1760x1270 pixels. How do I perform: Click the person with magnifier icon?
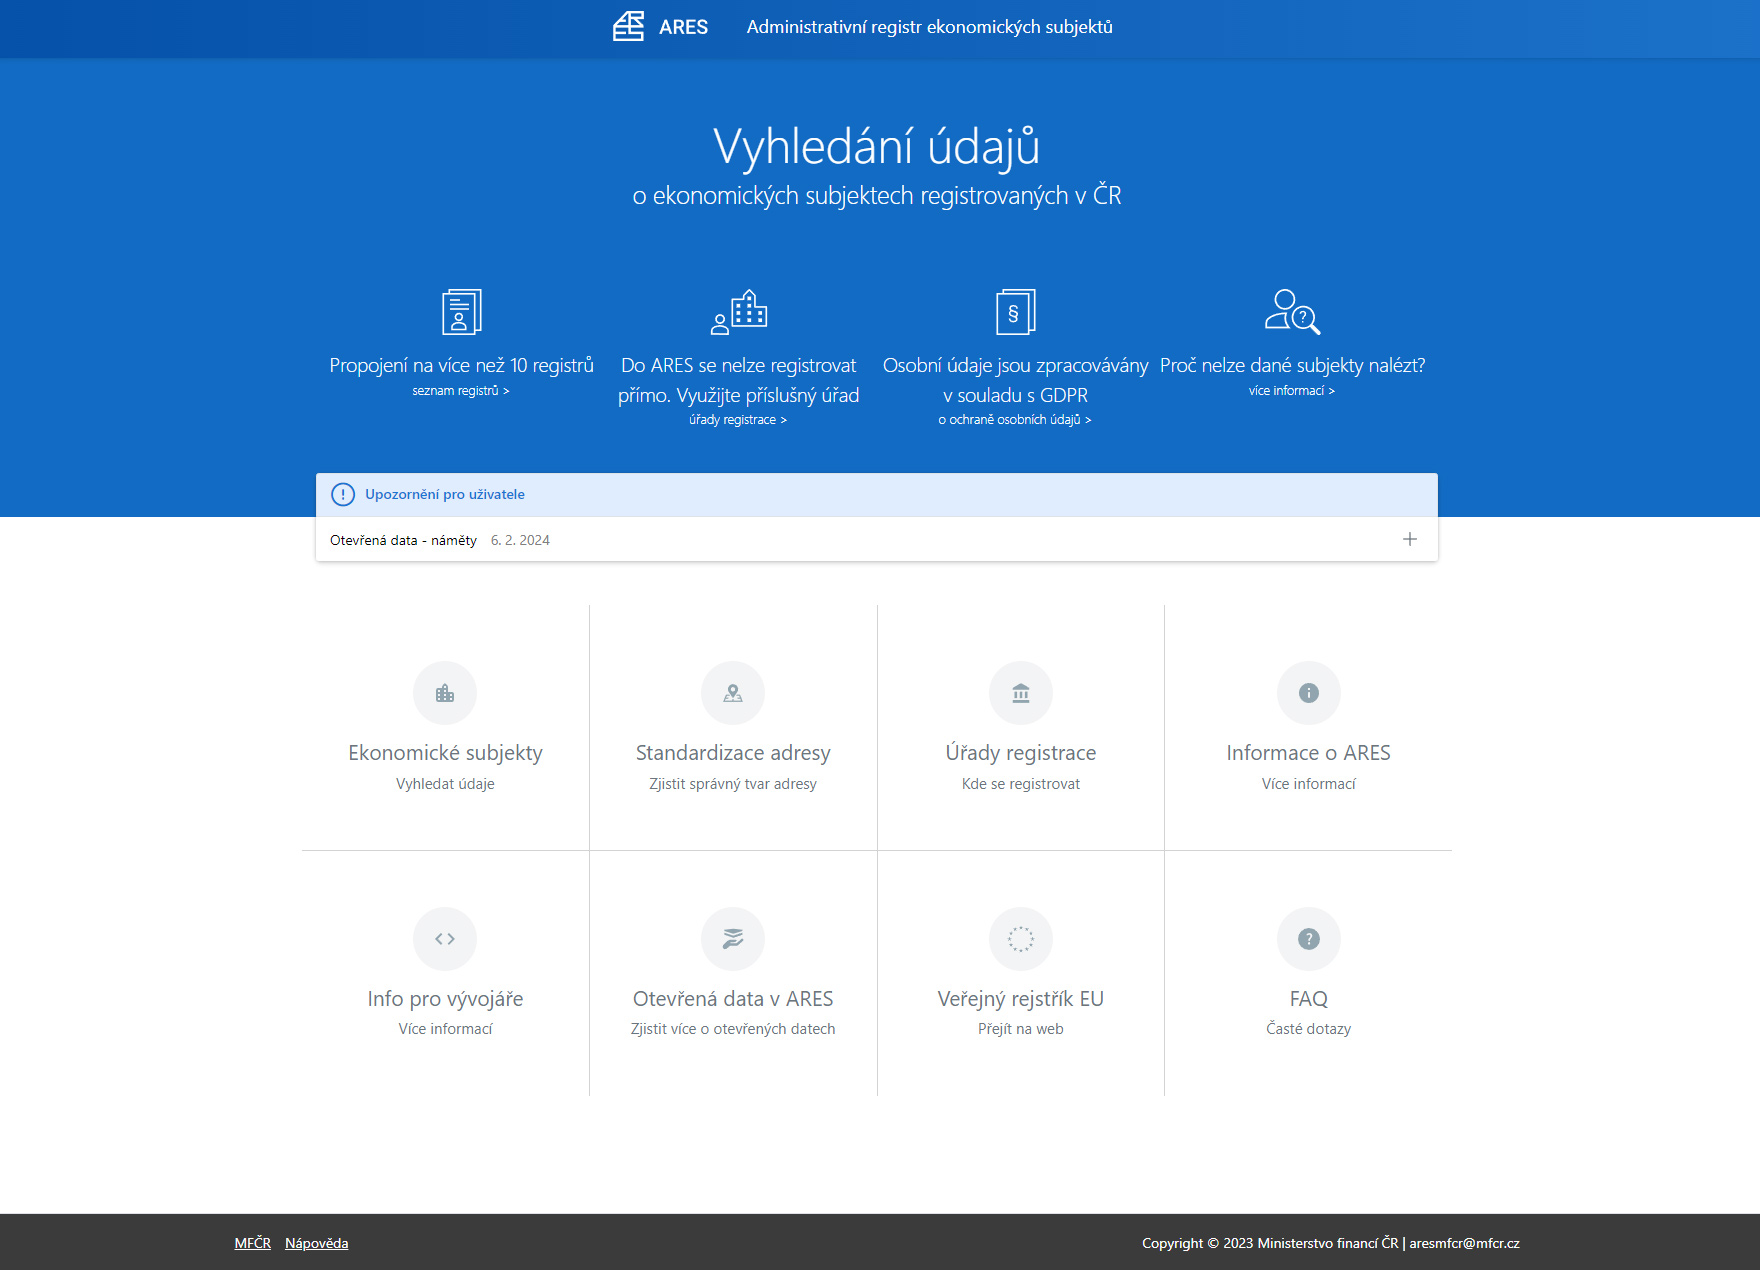coord(1292,312)
